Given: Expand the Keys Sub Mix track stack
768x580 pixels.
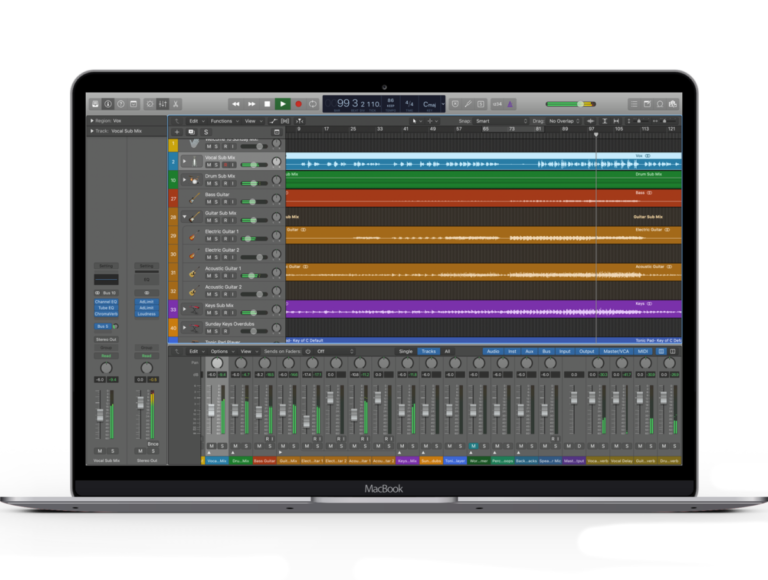Looking at the screenshot, I should 185,309.
